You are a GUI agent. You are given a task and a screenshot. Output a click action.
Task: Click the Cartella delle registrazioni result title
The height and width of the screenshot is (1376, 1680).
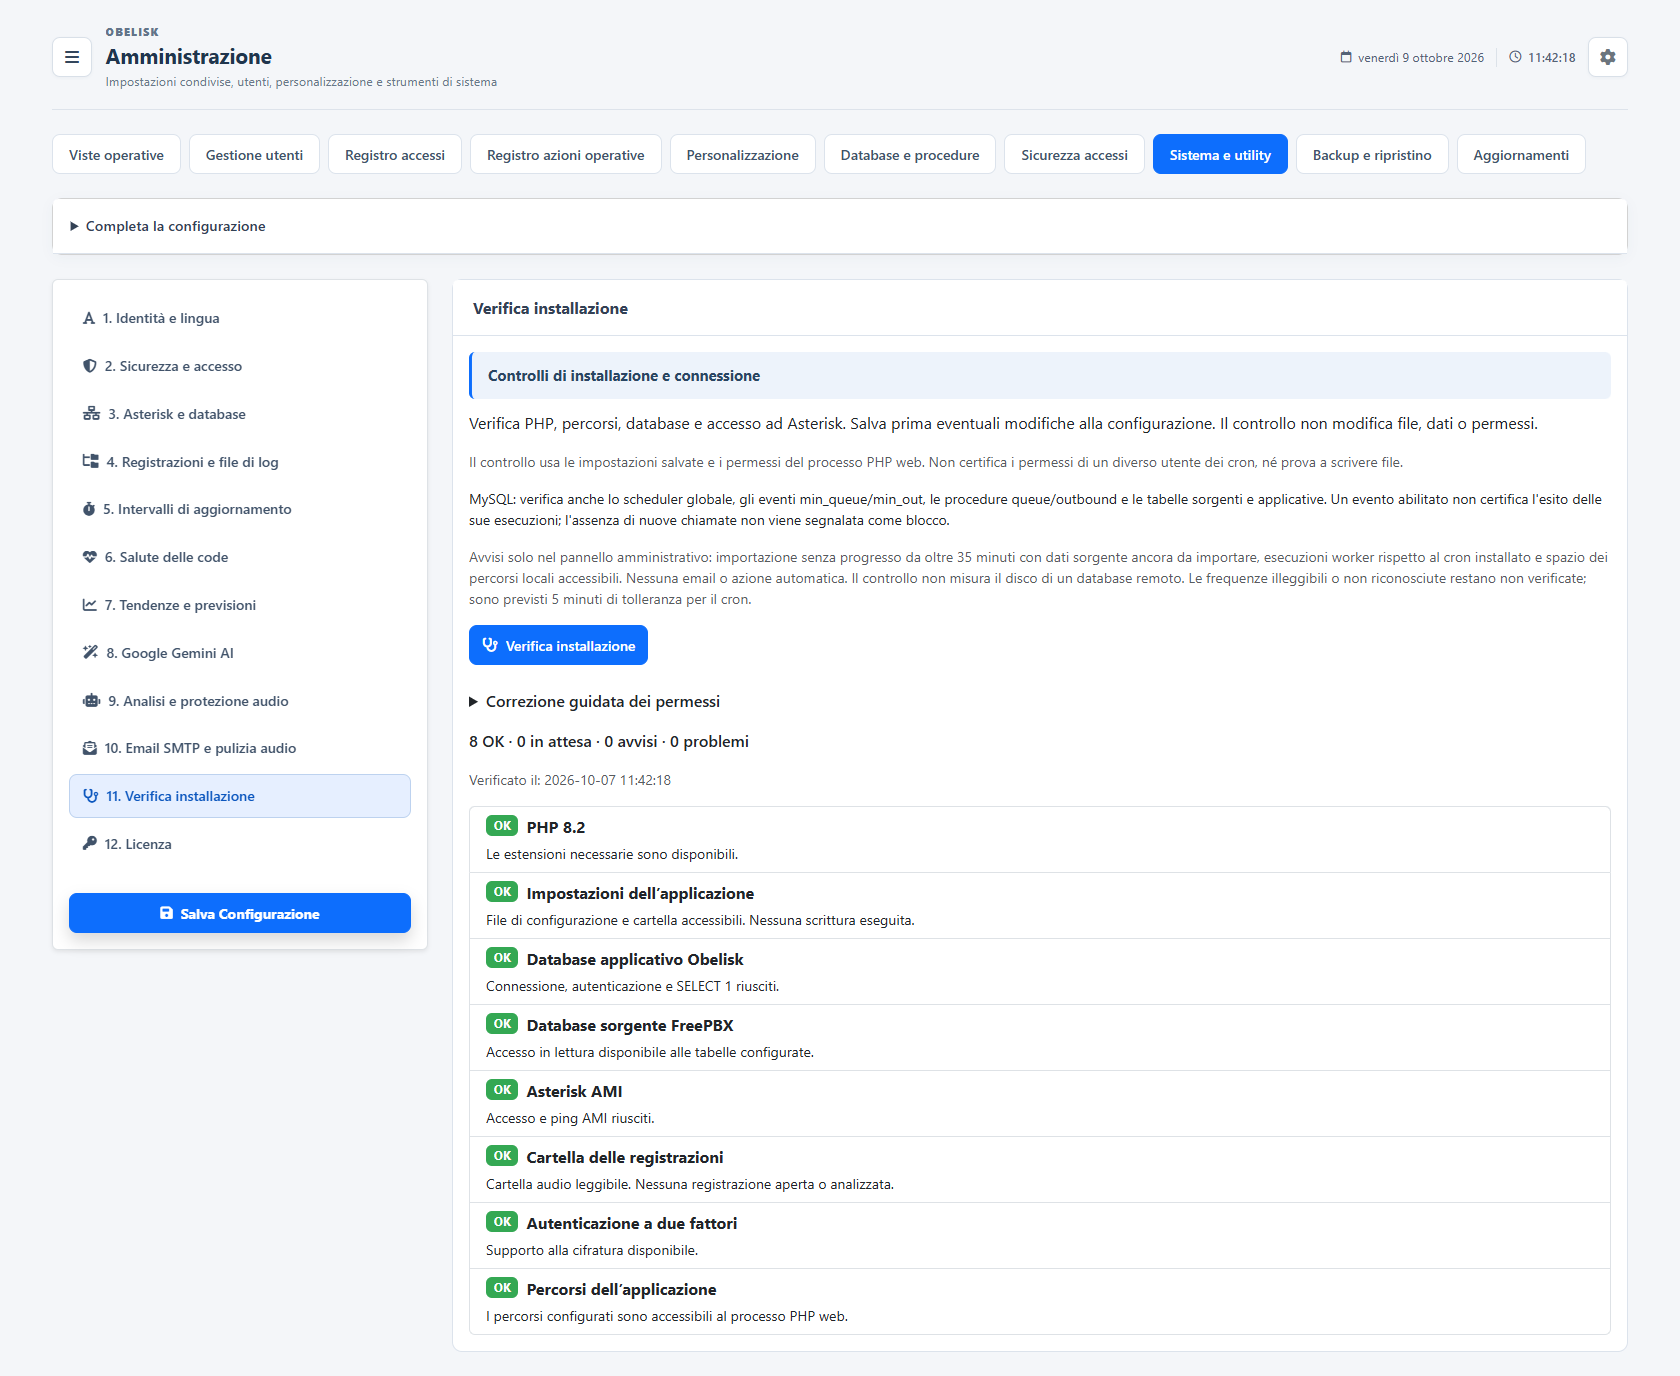(x=625, y=1158)
